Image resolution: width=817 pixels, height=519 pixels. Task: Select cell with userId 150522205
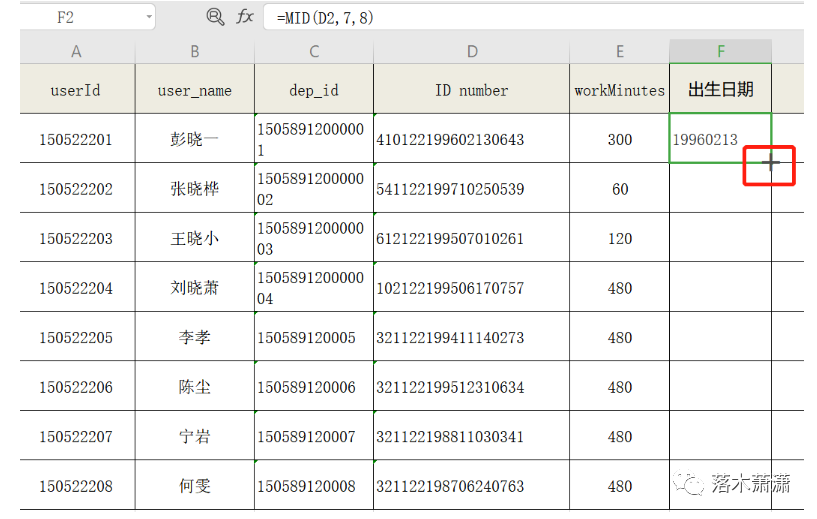pyautogui.click(x=77, y=337)
